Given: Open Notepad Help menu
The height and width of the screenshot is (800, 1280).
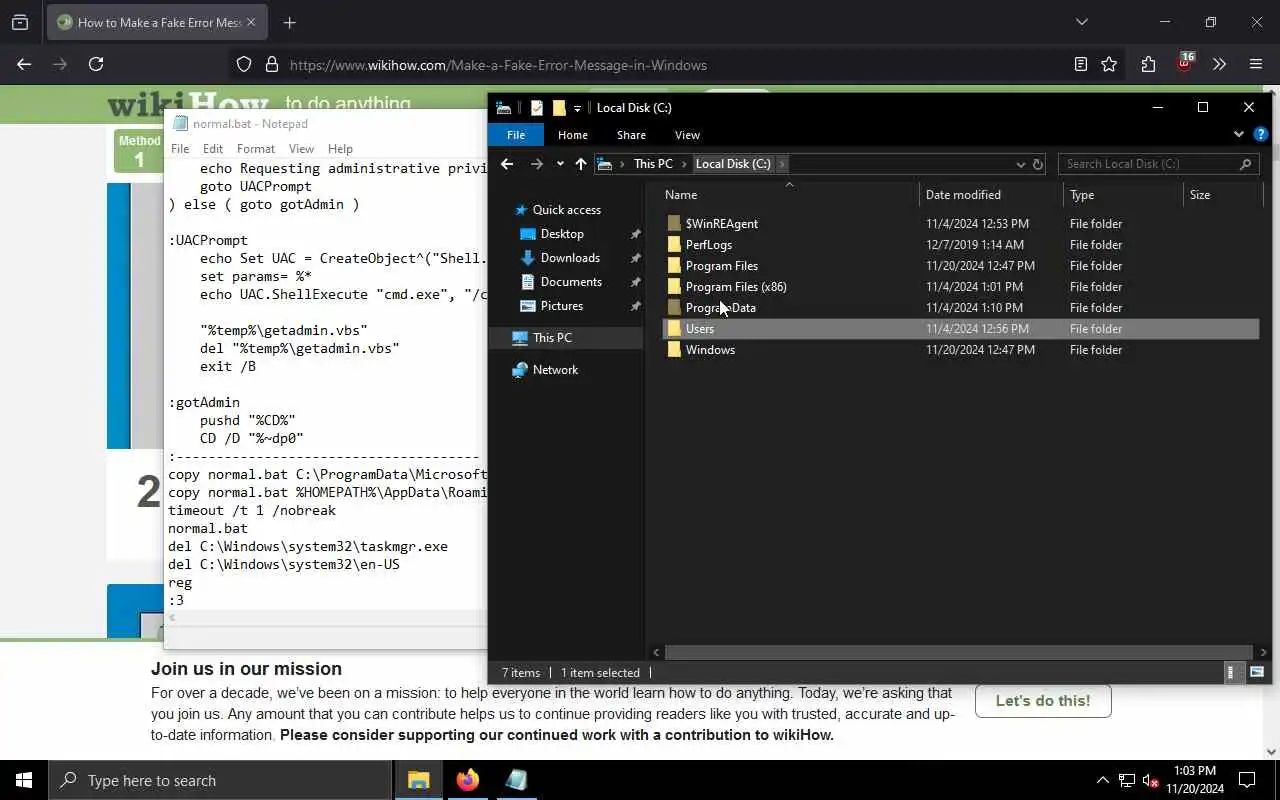Looking at the screenshot, I should 340,149.
